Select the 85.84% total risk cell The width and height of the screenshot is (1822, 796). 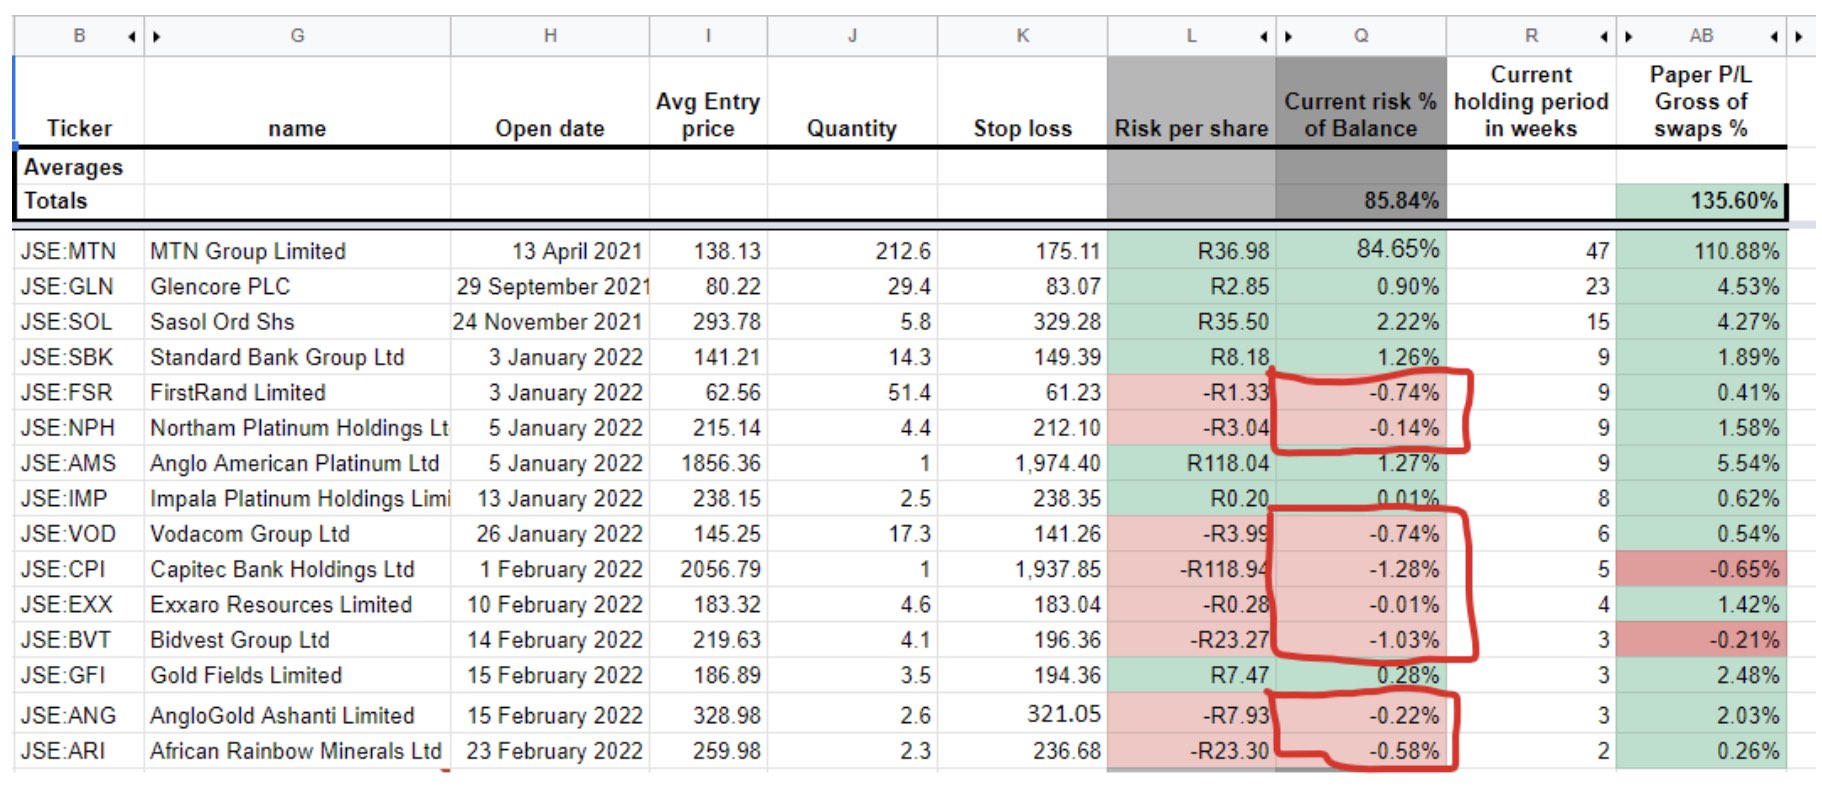(1361, 201)
